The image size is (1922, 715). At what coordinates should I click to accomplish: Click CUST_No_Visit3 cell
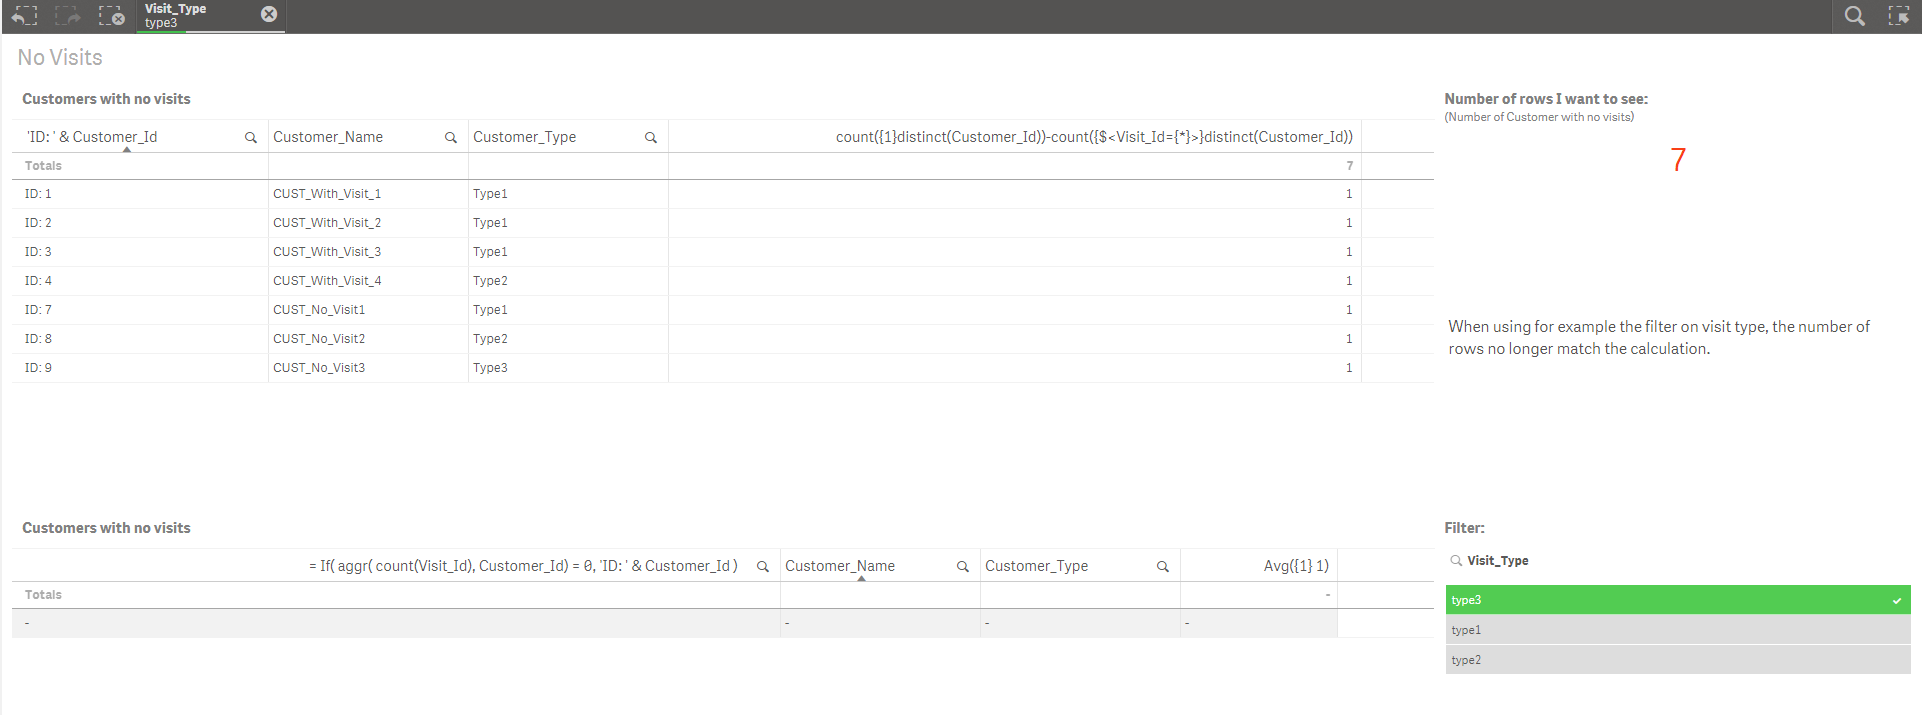368,368
